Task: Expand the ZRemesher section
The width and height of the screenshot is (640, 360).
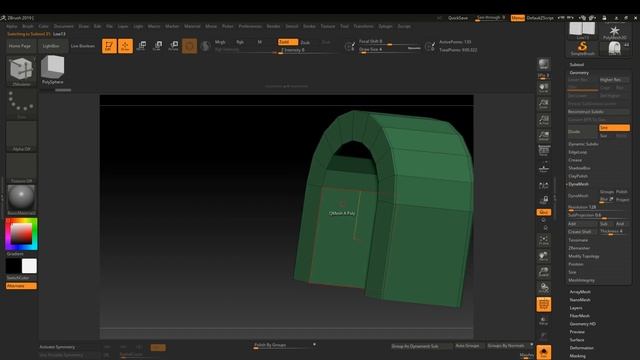Action: 579,248
